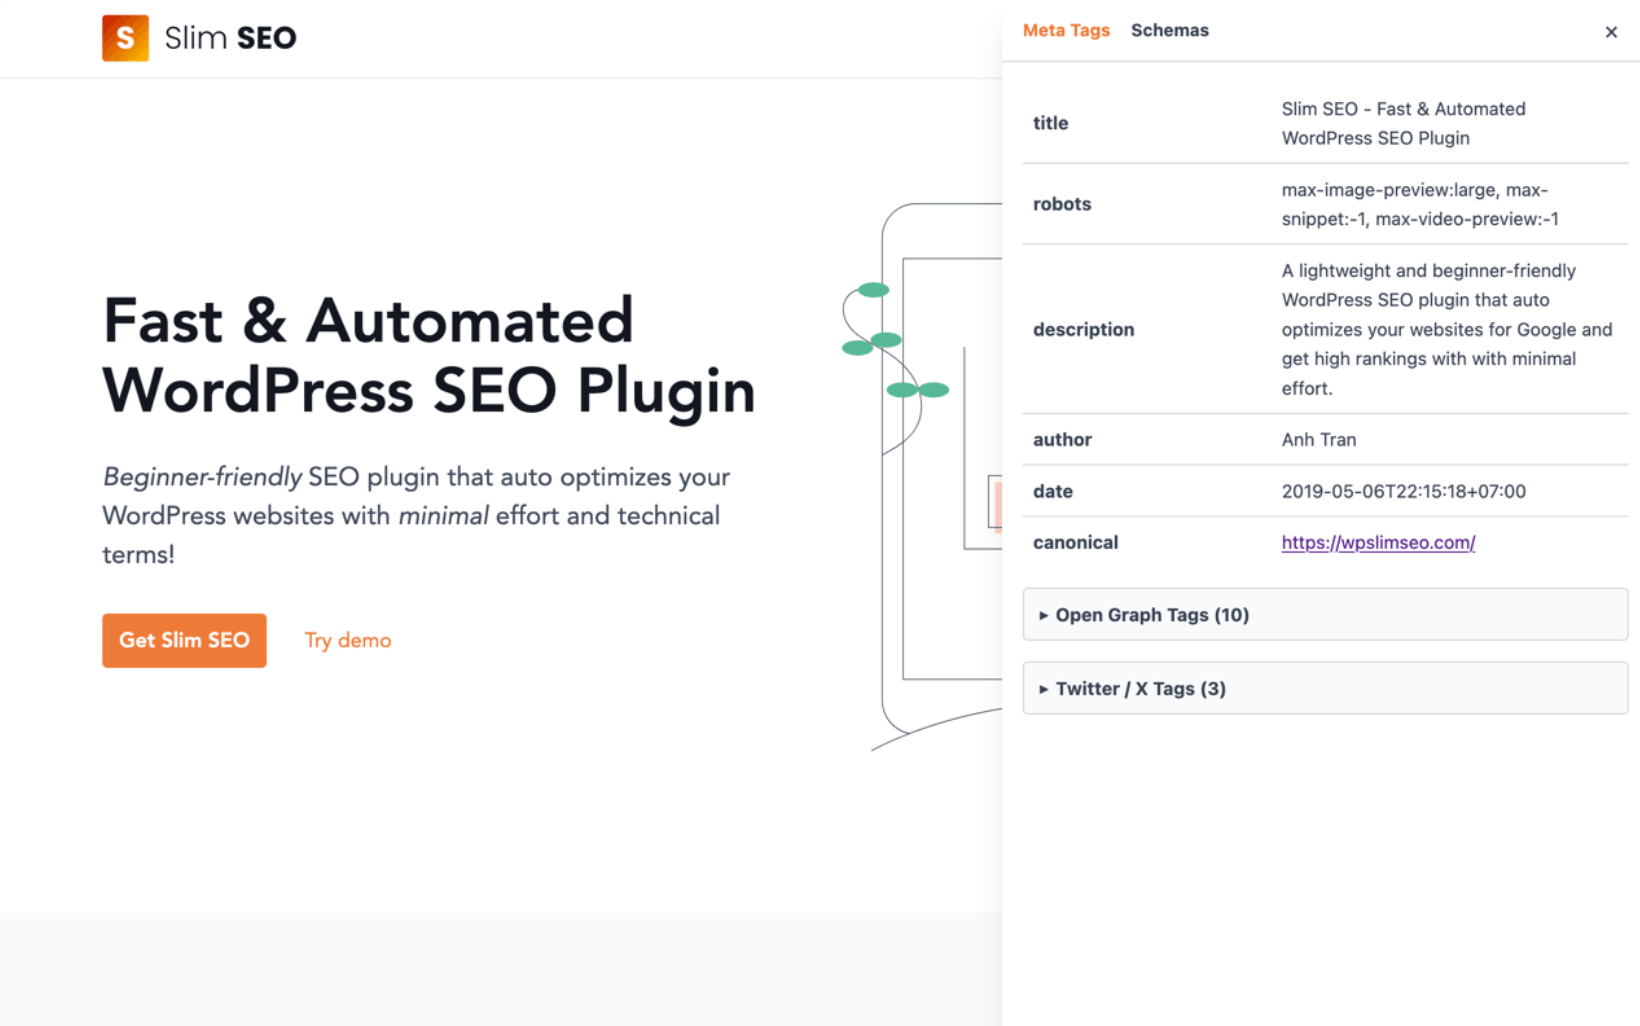This screenshot has height=1026, width=1640.
Task: Click the "robots" row label
Action: click(1062, 204)
